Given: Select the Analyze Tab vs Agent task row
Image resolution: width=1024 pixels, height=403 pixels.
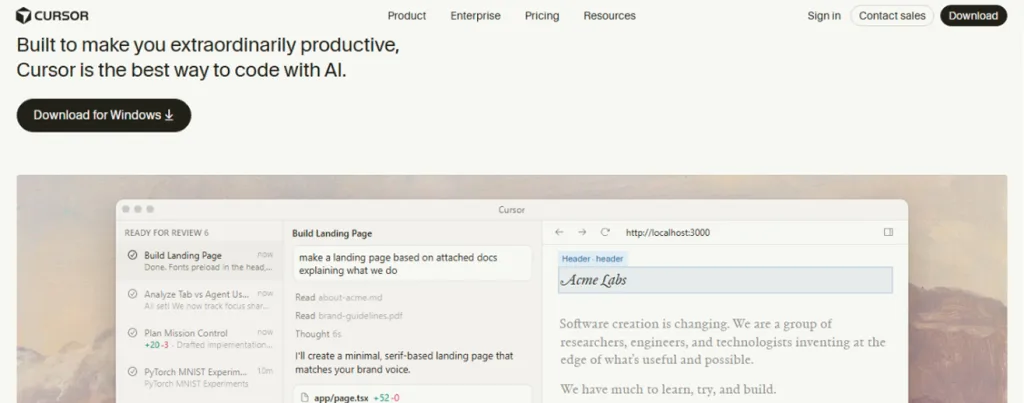Looking at the screenshot, I should click(200, 300).
